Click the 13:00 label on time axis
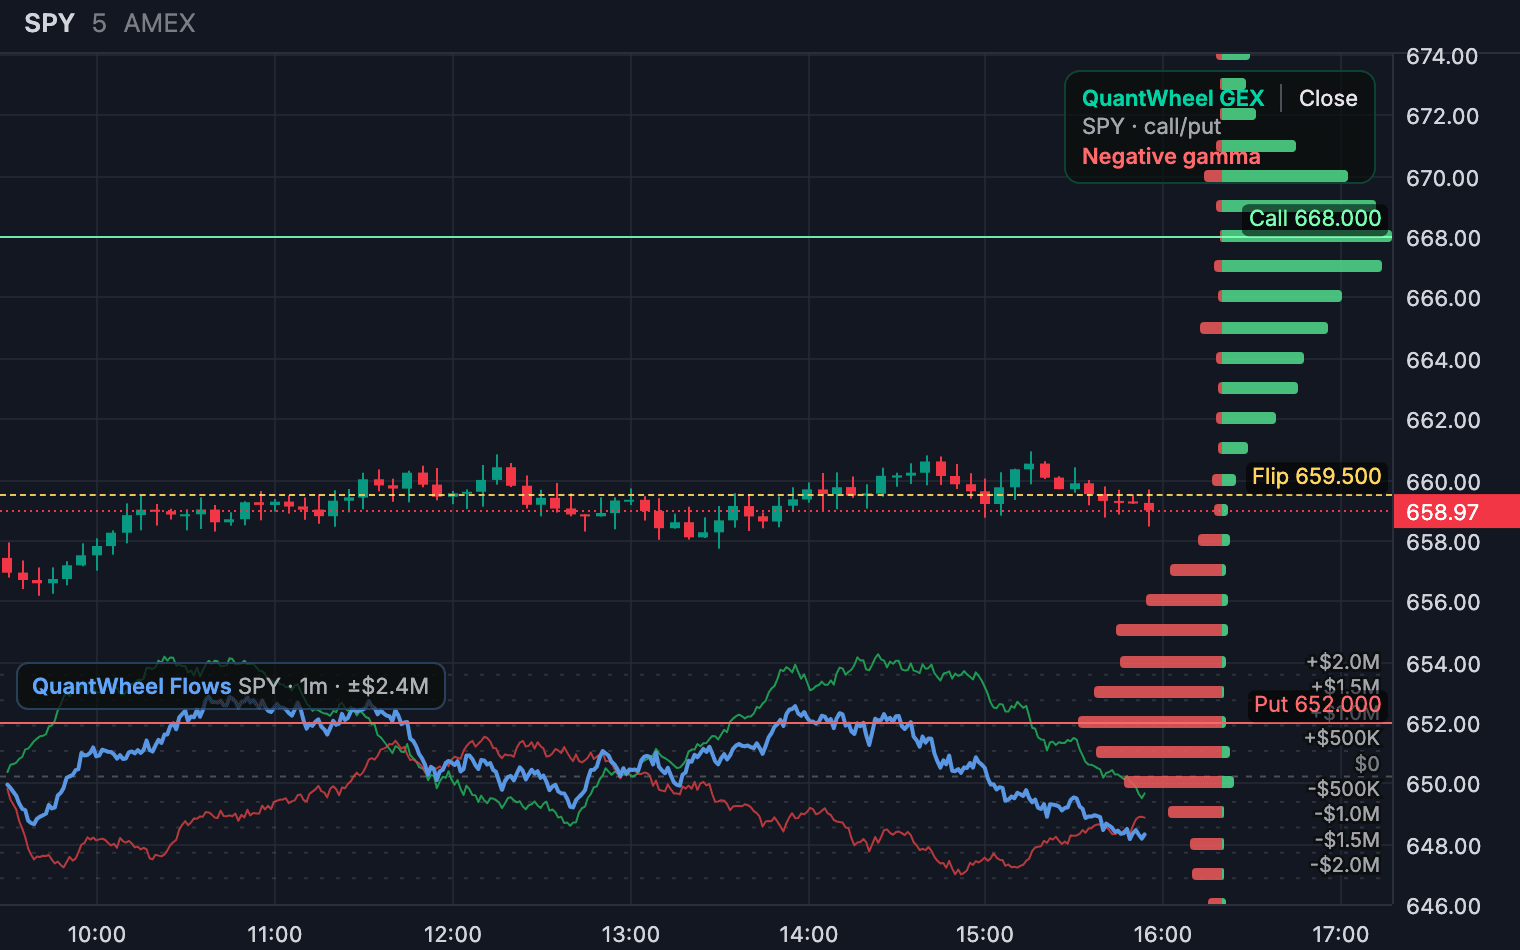The height and width of the screenshot is (950, 1520). (x=630, y=934)
